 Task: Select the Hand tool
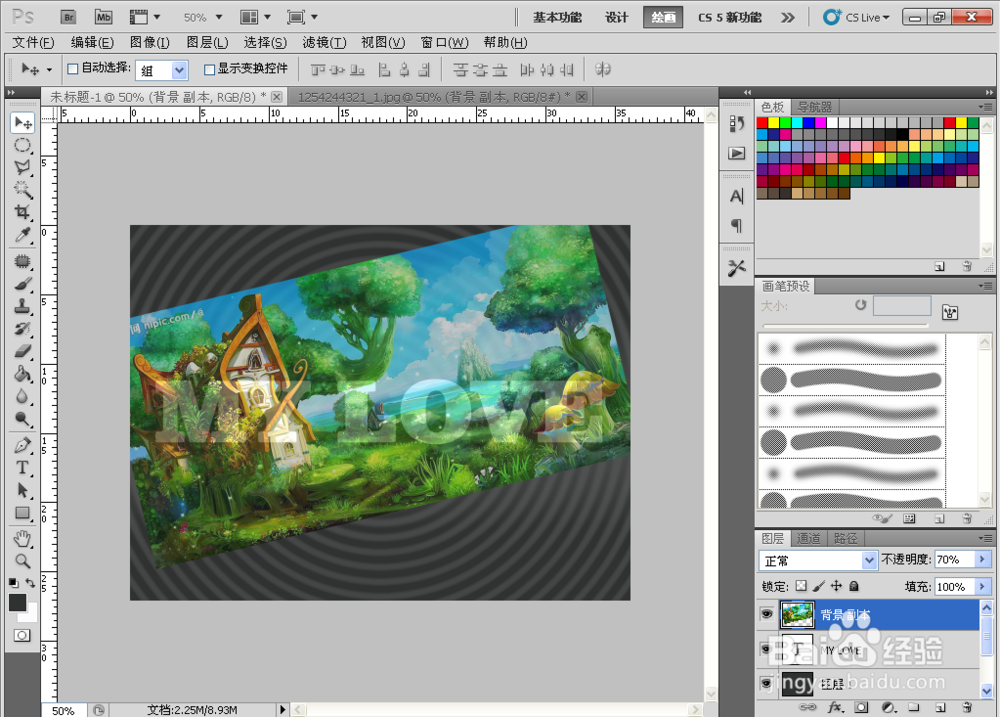(x=22, y=538)
